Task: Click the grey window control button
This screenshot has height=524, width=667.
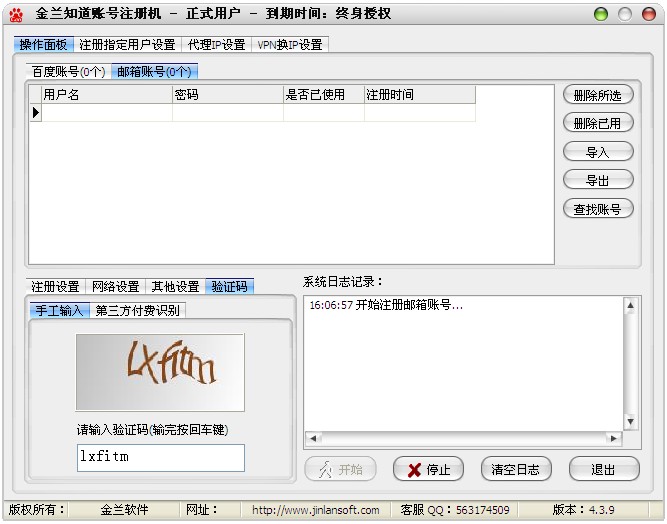Action: (x=624, y=14)
